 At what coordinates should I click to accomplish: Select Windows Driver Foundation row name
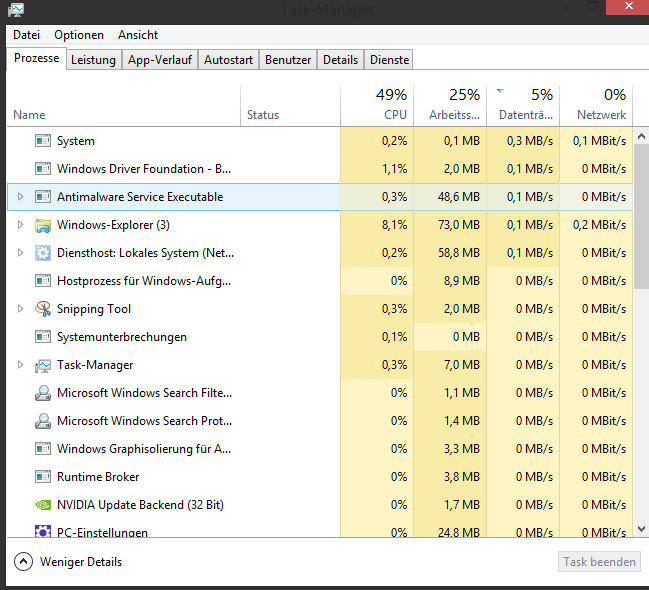[144, 169]
